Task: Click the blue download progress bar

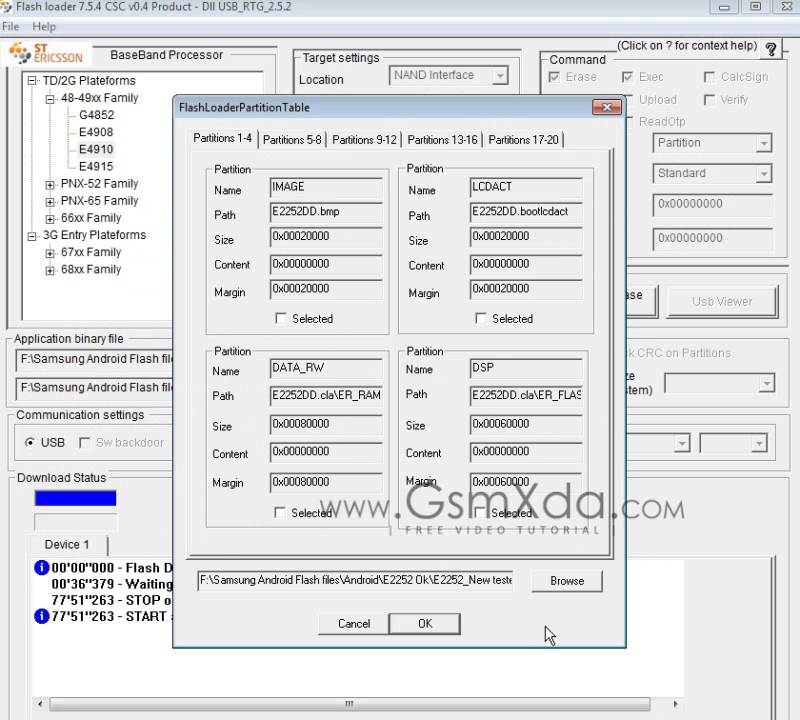Action: tap(76, 498)
